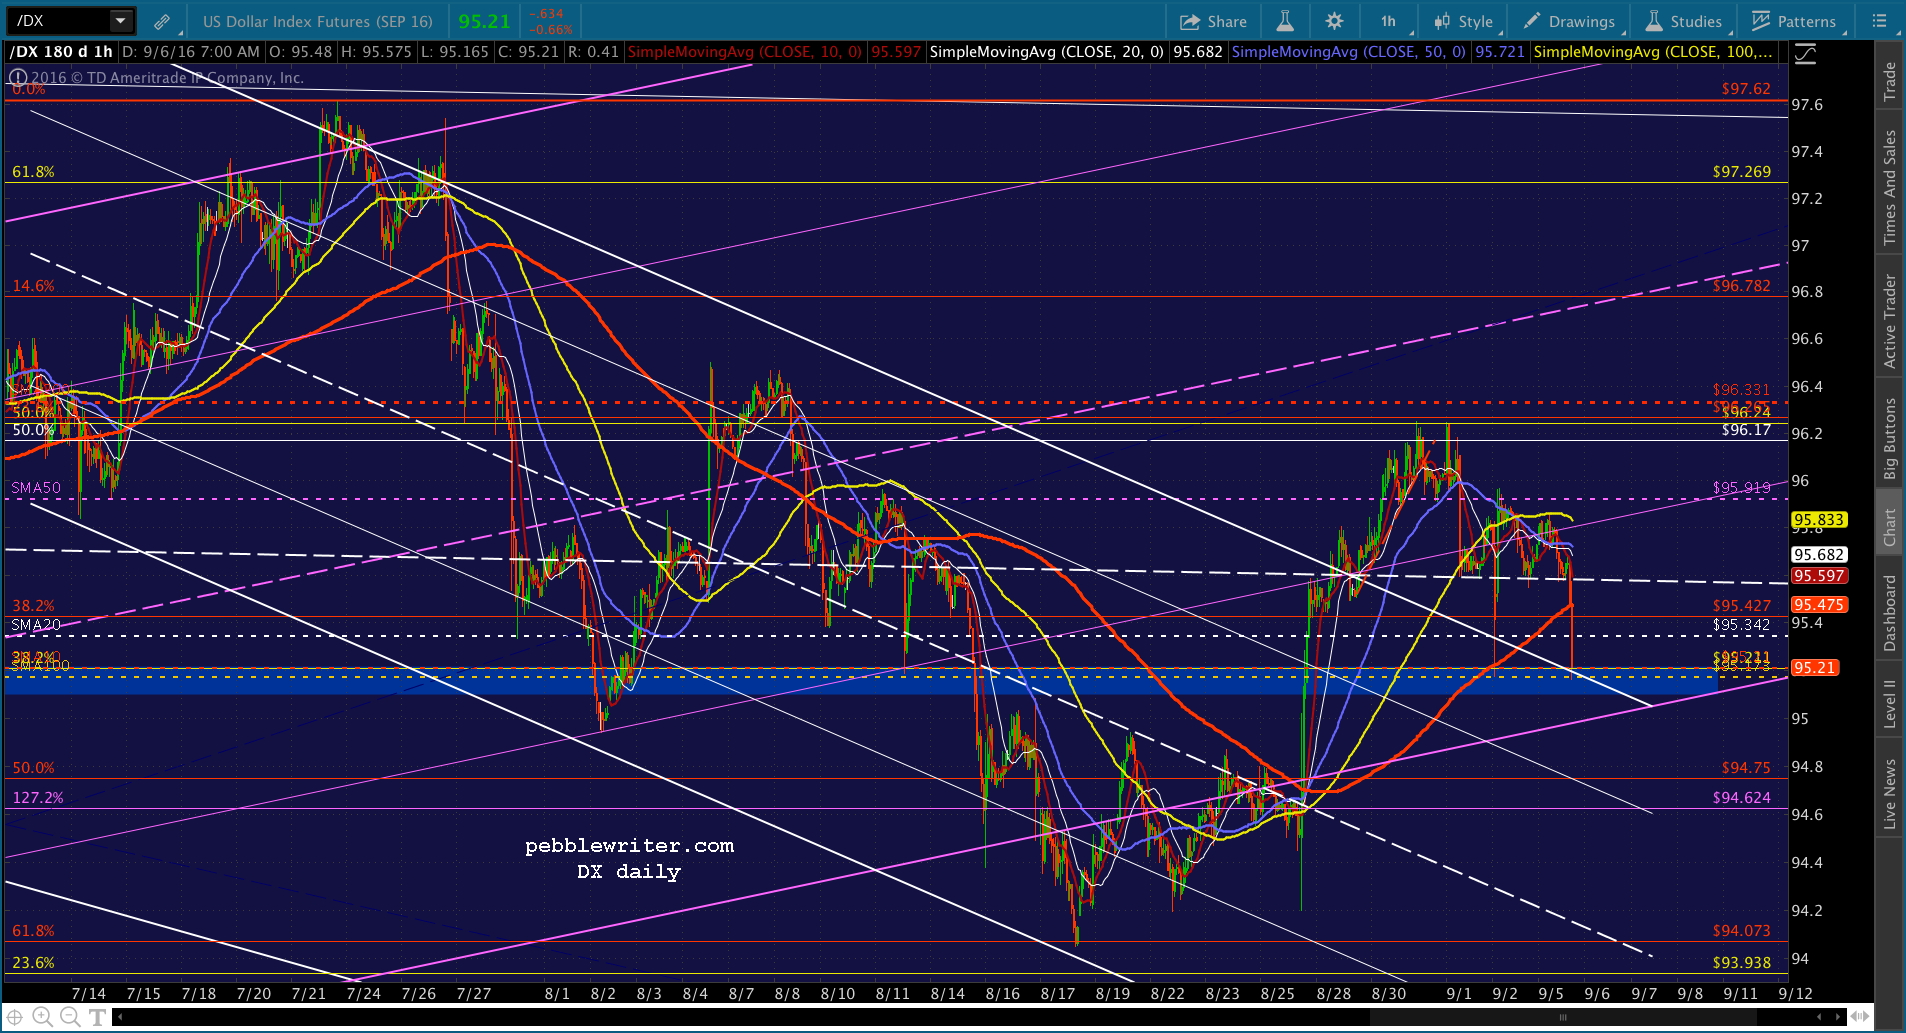
Task: Click the white 95.682 price axis bubble
Action: pyautogui.click(x=1819, y=555)
